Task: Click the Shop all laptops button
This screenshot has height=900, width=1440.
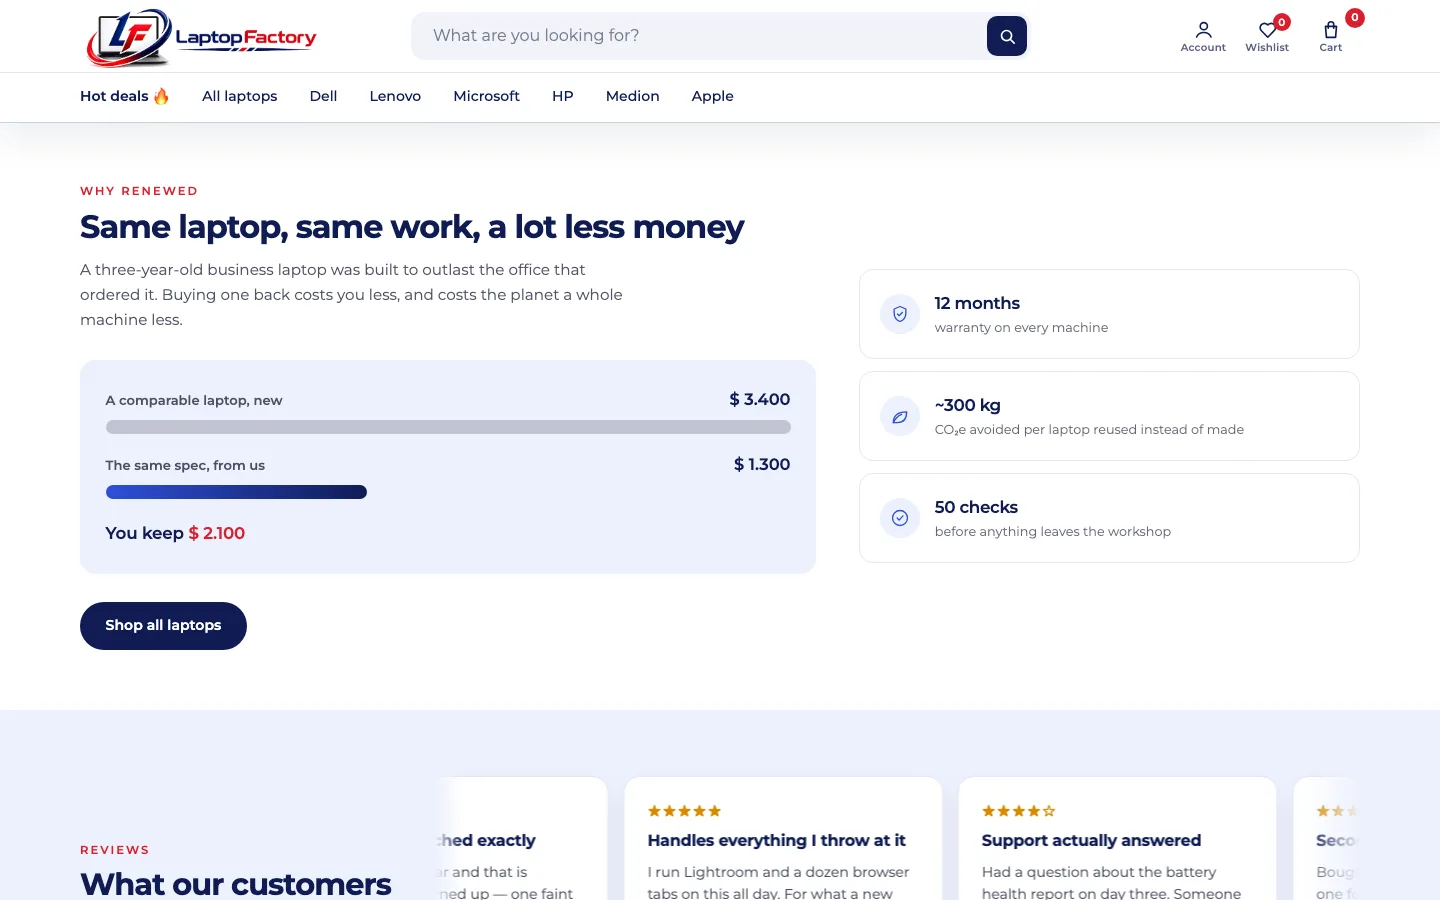Action: (163, 626)
